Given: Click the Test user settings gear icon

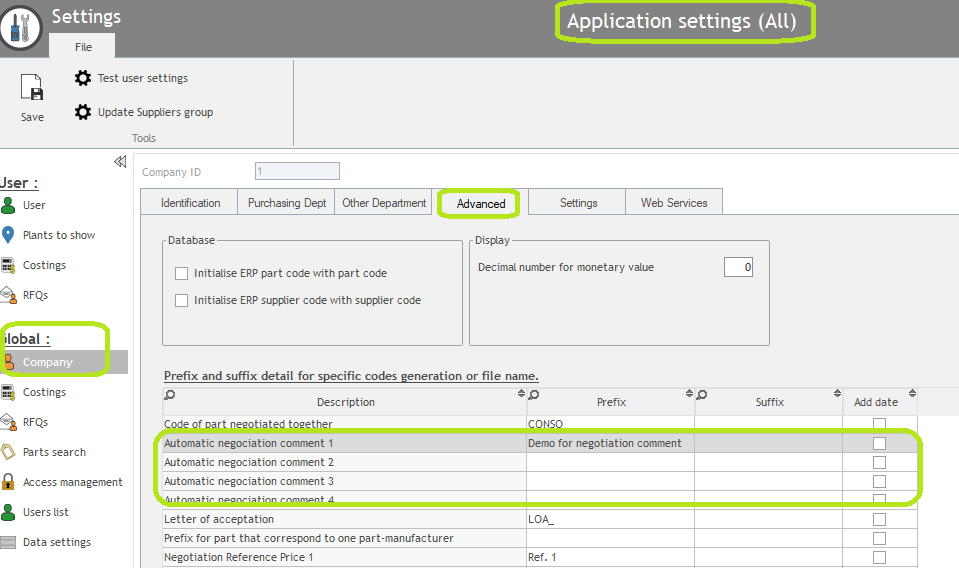Looking at the screenshot, I should click(x=83, y=78).
